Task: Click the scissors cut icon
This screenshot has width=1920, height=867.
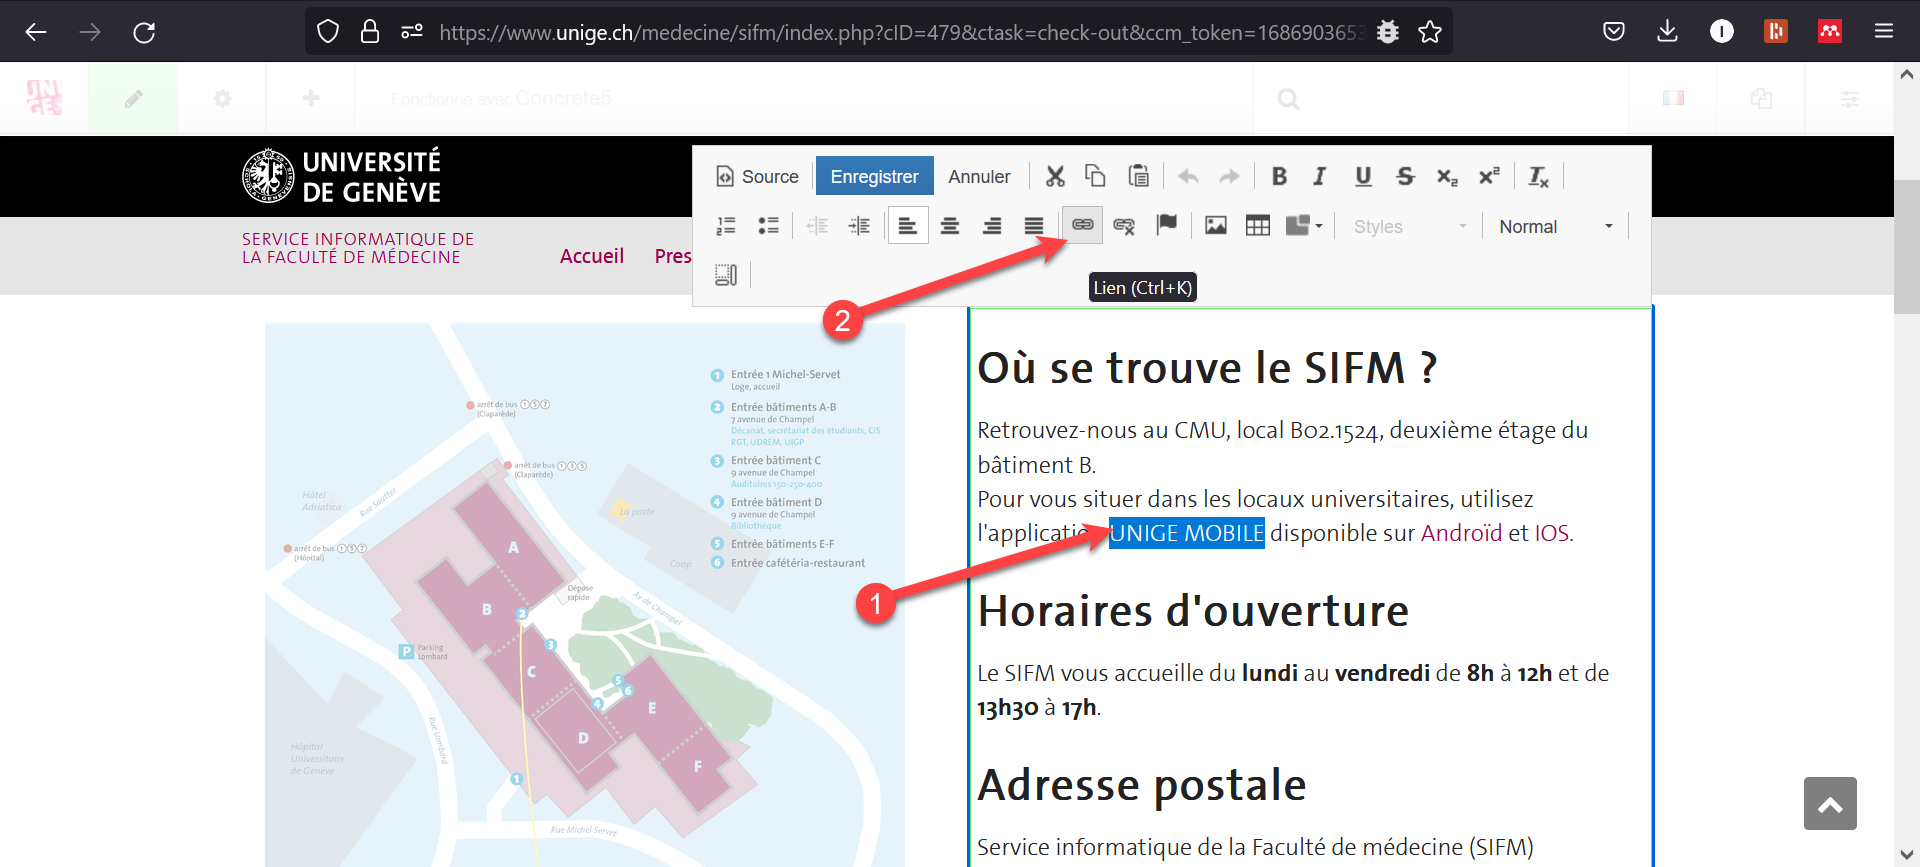Action: 1055,177
